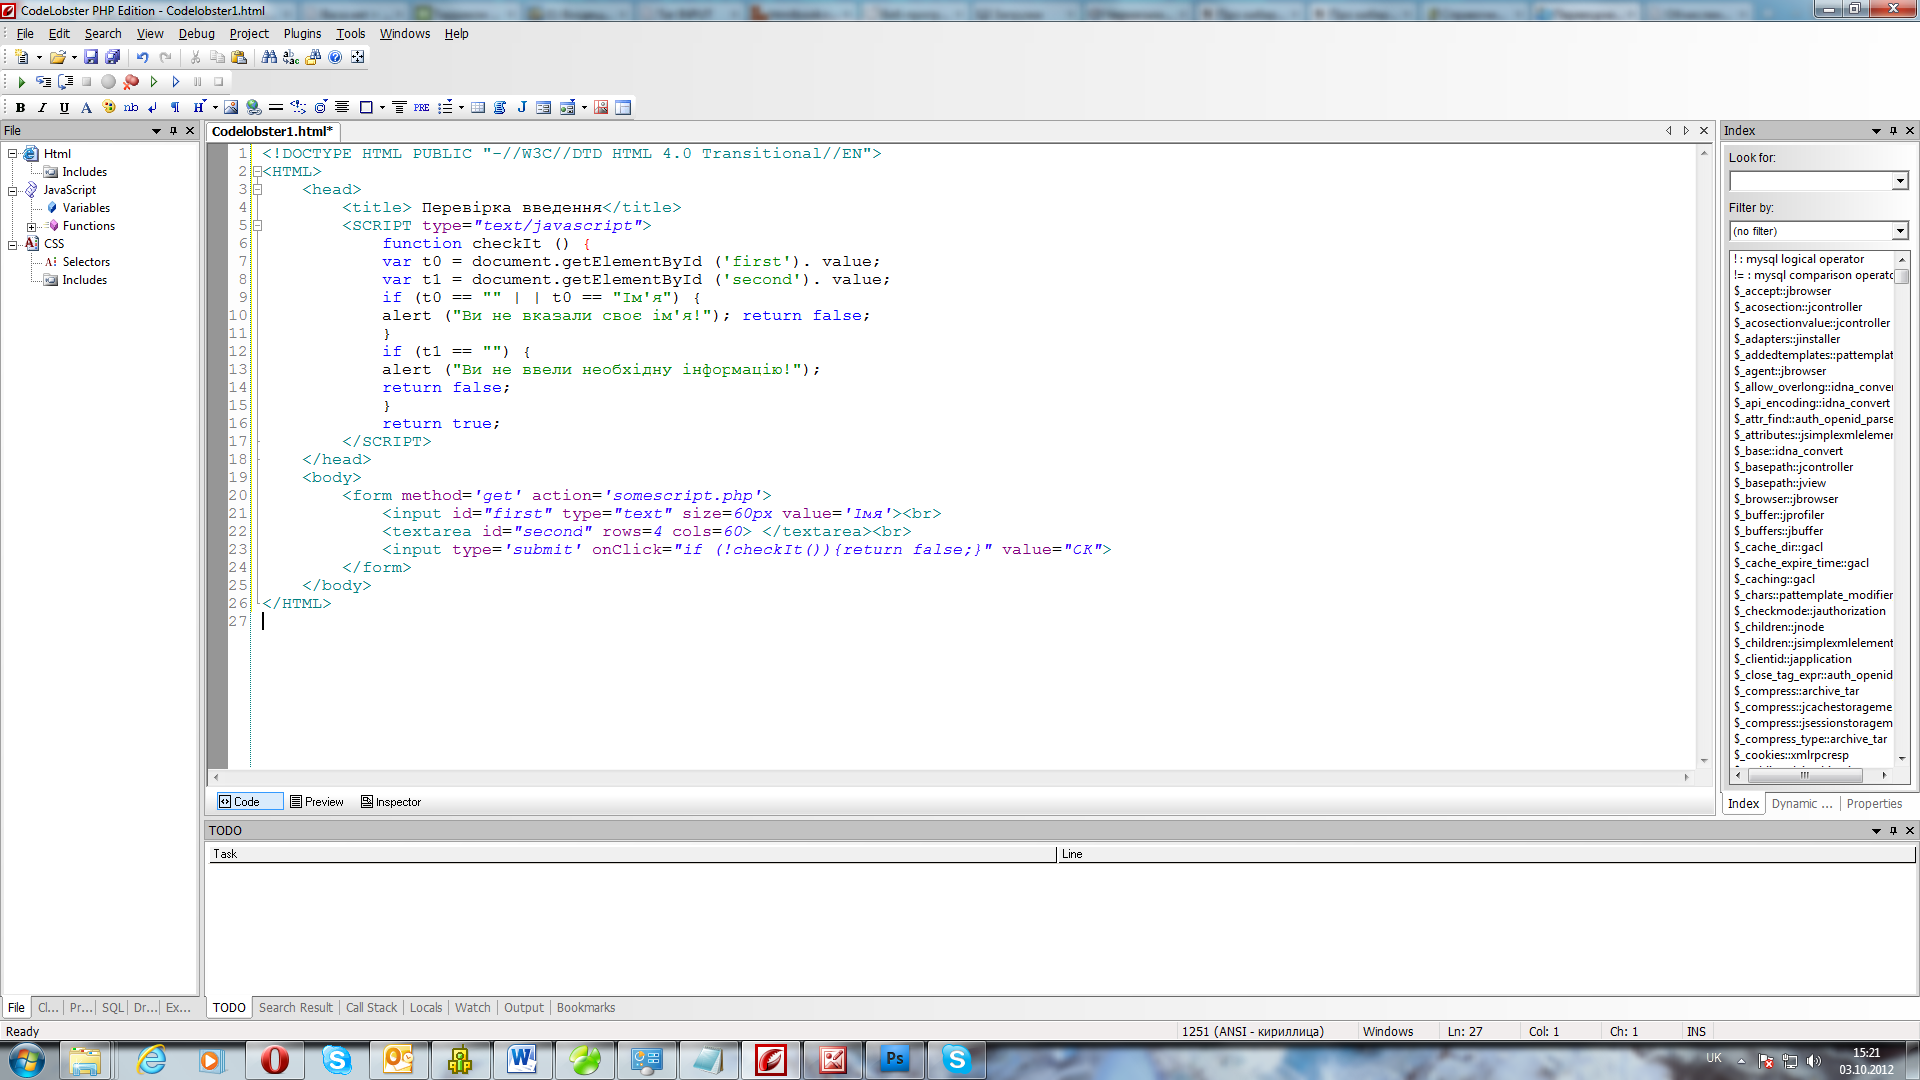
Task: Open the color palette icon
Action: [x=109, y=107]
